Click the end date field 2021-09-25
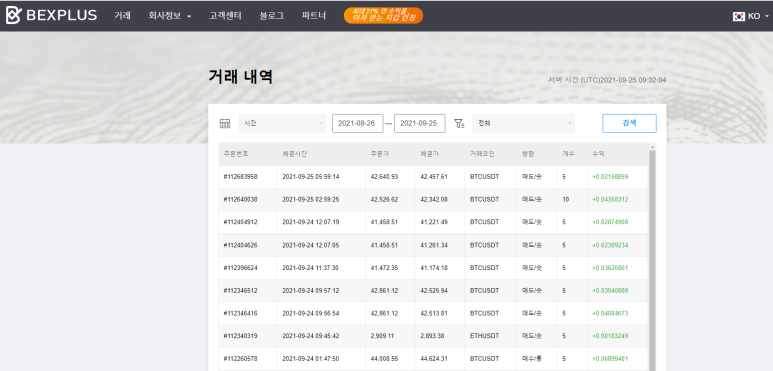773x371 pixels. 420,124
